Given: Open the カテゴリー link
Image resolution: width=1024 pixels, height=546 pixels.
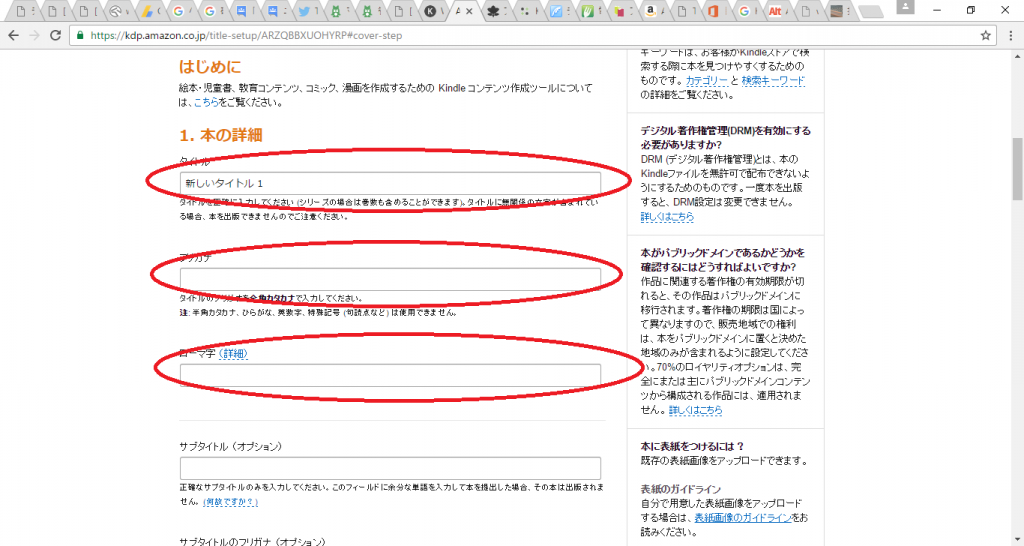Looking at the screenshot, I should coord(707,80).
